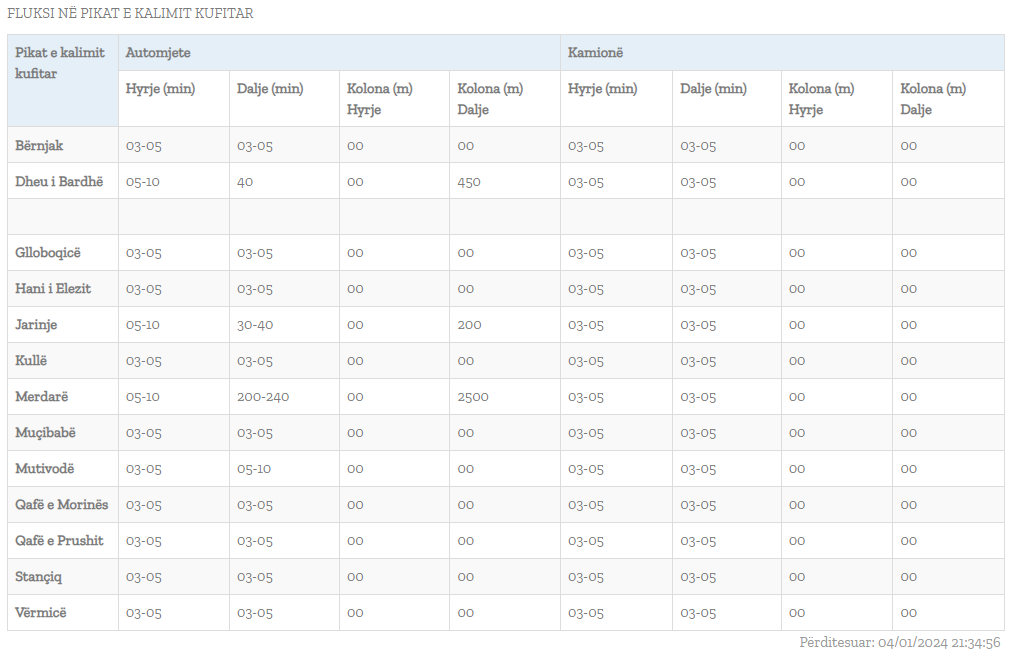The width and height of the screenshot is (1020, 656).
Task: Click the Hani i Elezit row label
Action: pyautogui.click(x=53, y=289)
